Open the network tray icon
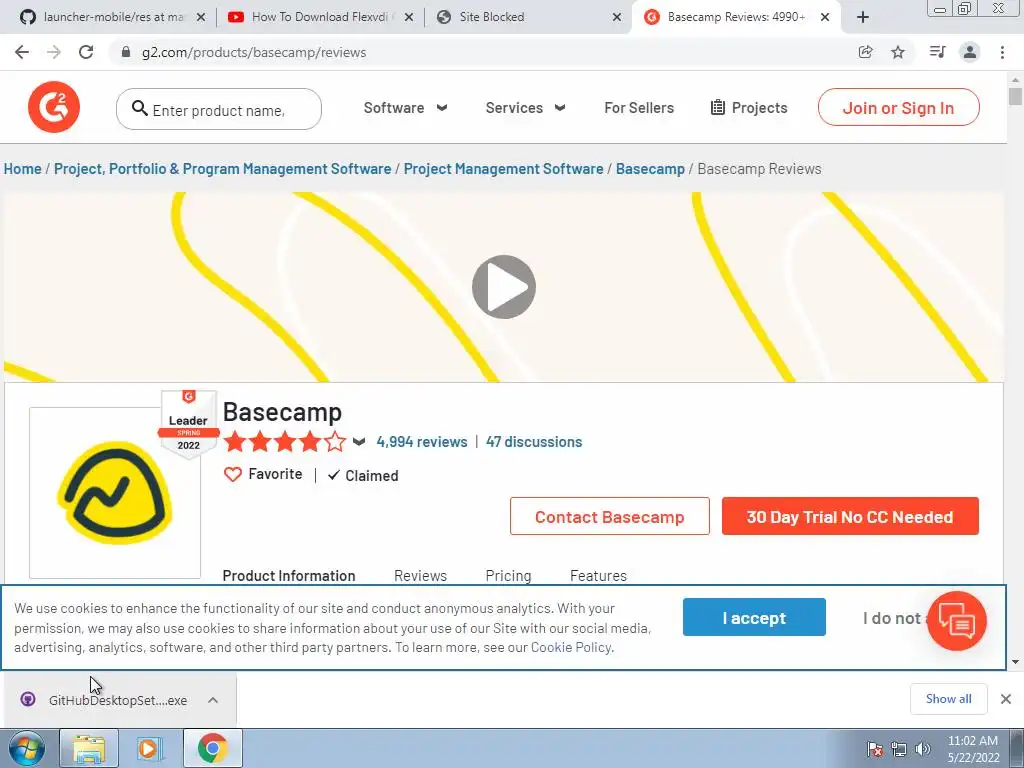Screen dimensions: 1024x768 click(x=899, y=749)
